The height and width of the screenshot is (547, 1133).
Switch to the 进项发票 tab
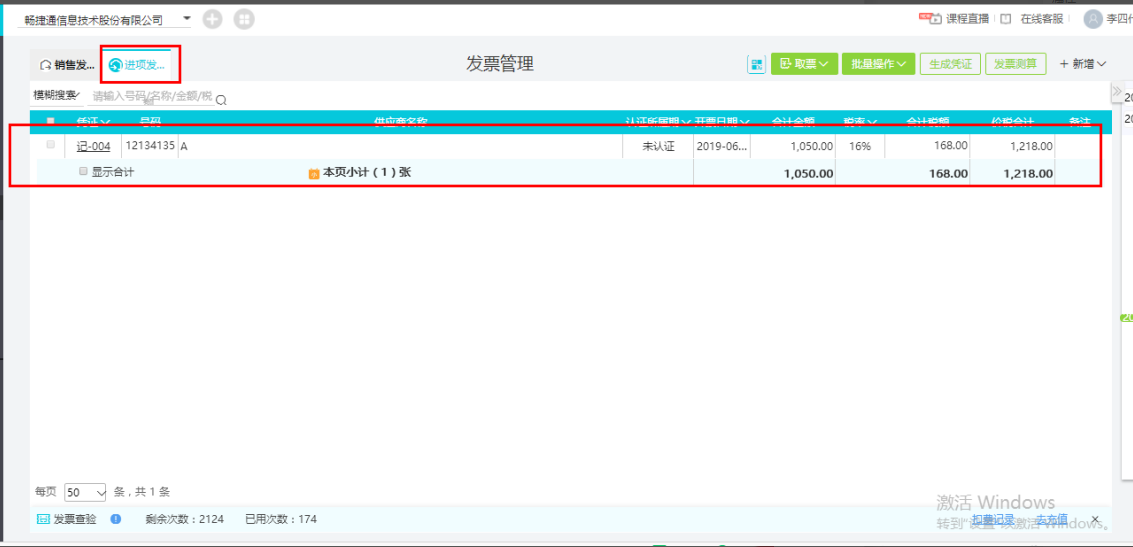(x=137, y=65)
